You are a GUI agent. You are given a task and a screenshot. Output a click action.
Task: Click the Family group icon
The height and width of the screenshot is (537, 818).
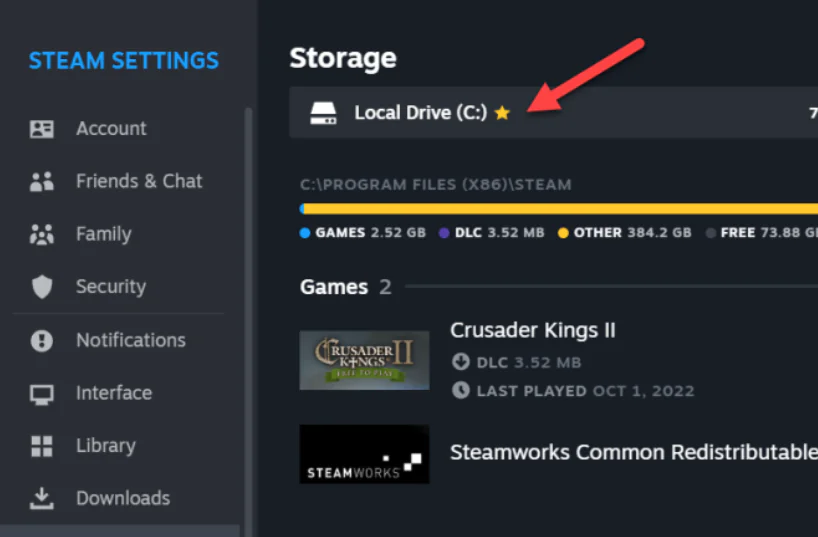click(x=41, y=235)
